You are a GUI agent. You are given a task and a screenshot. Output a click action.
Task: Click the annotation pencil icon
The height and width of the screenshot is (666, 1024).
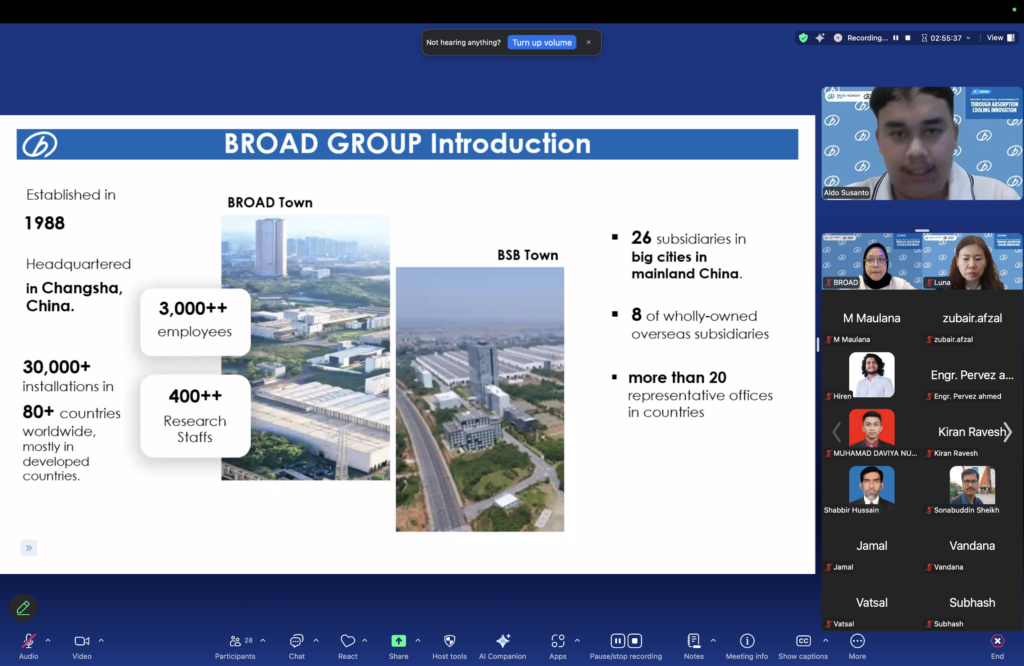coord(23,607)
